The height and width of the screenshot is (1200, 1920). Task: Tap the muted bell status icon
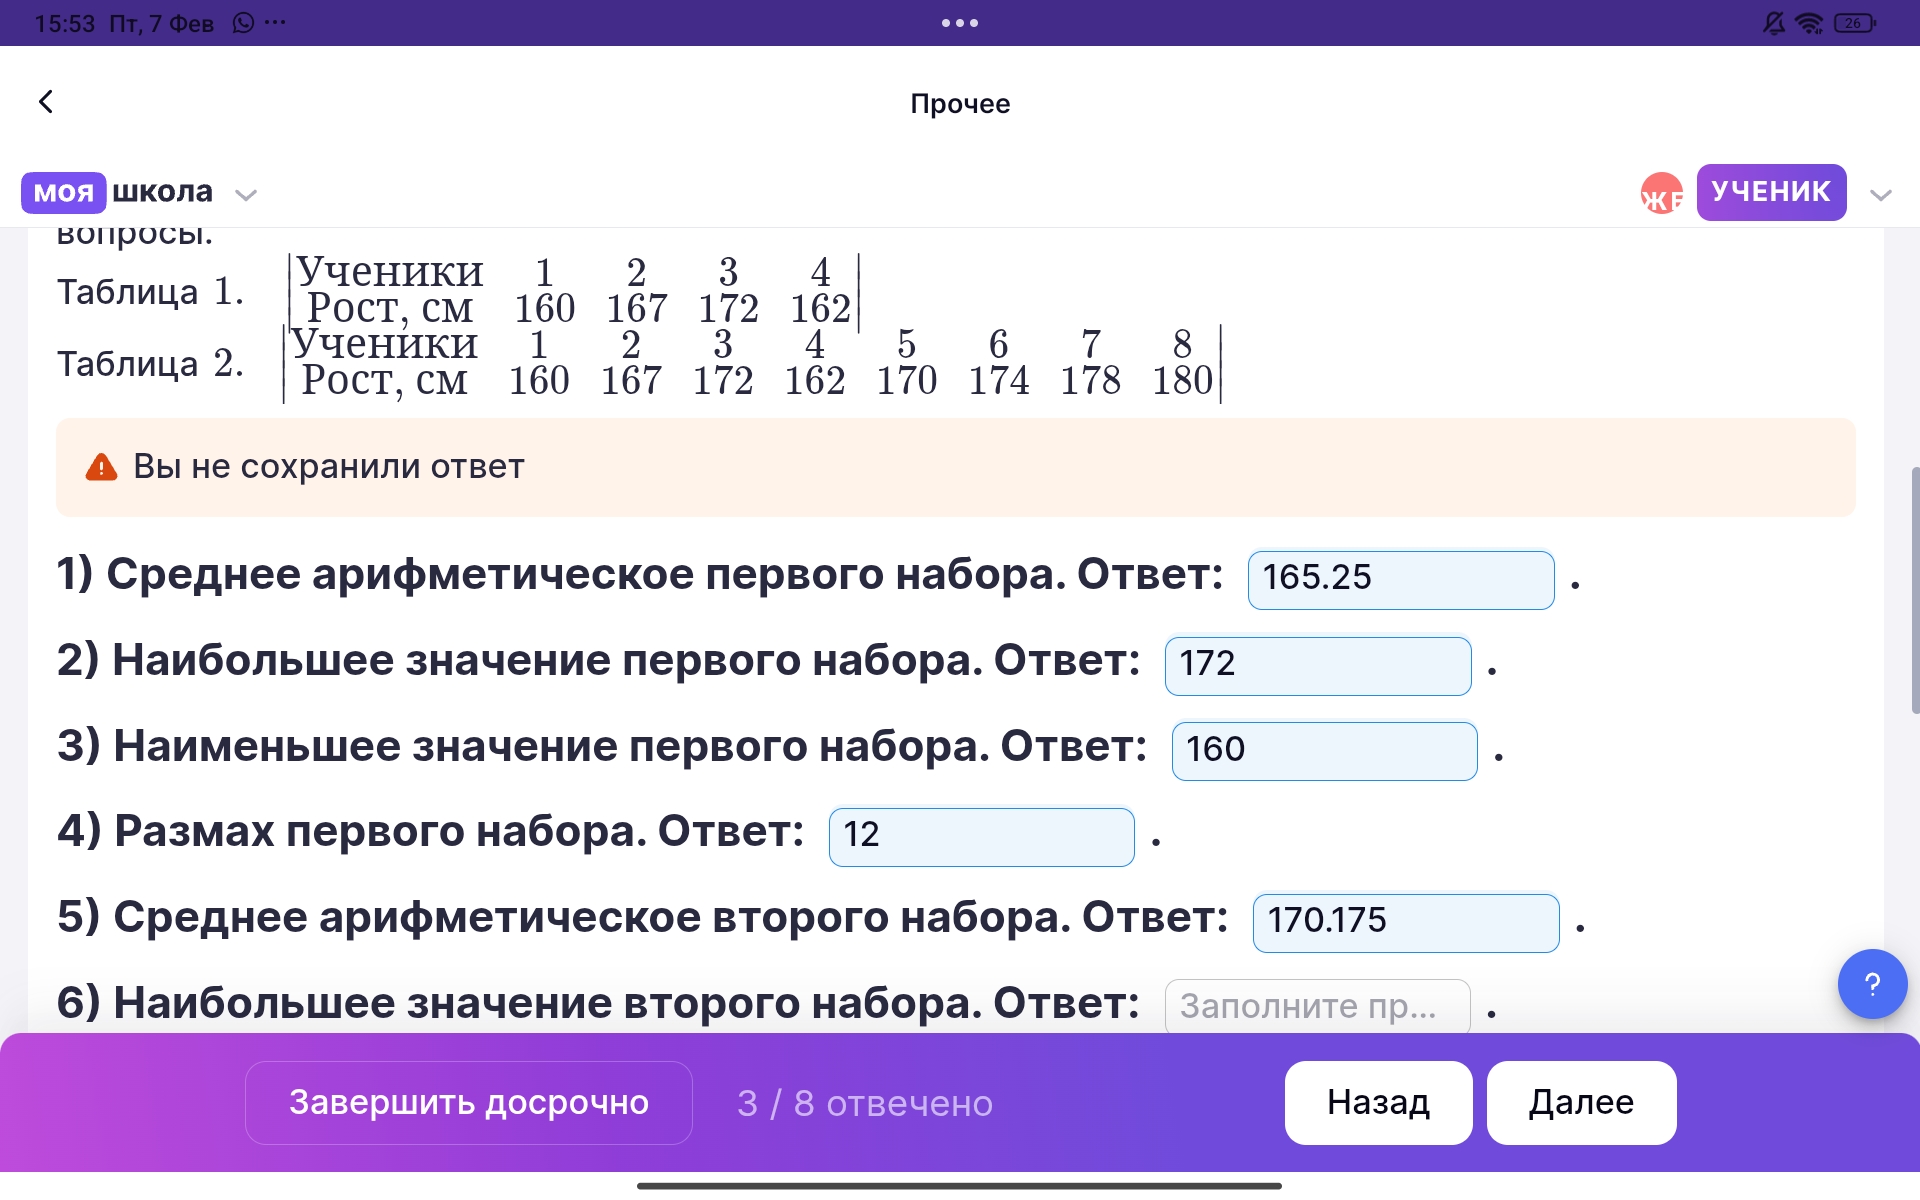(1773, 23)
